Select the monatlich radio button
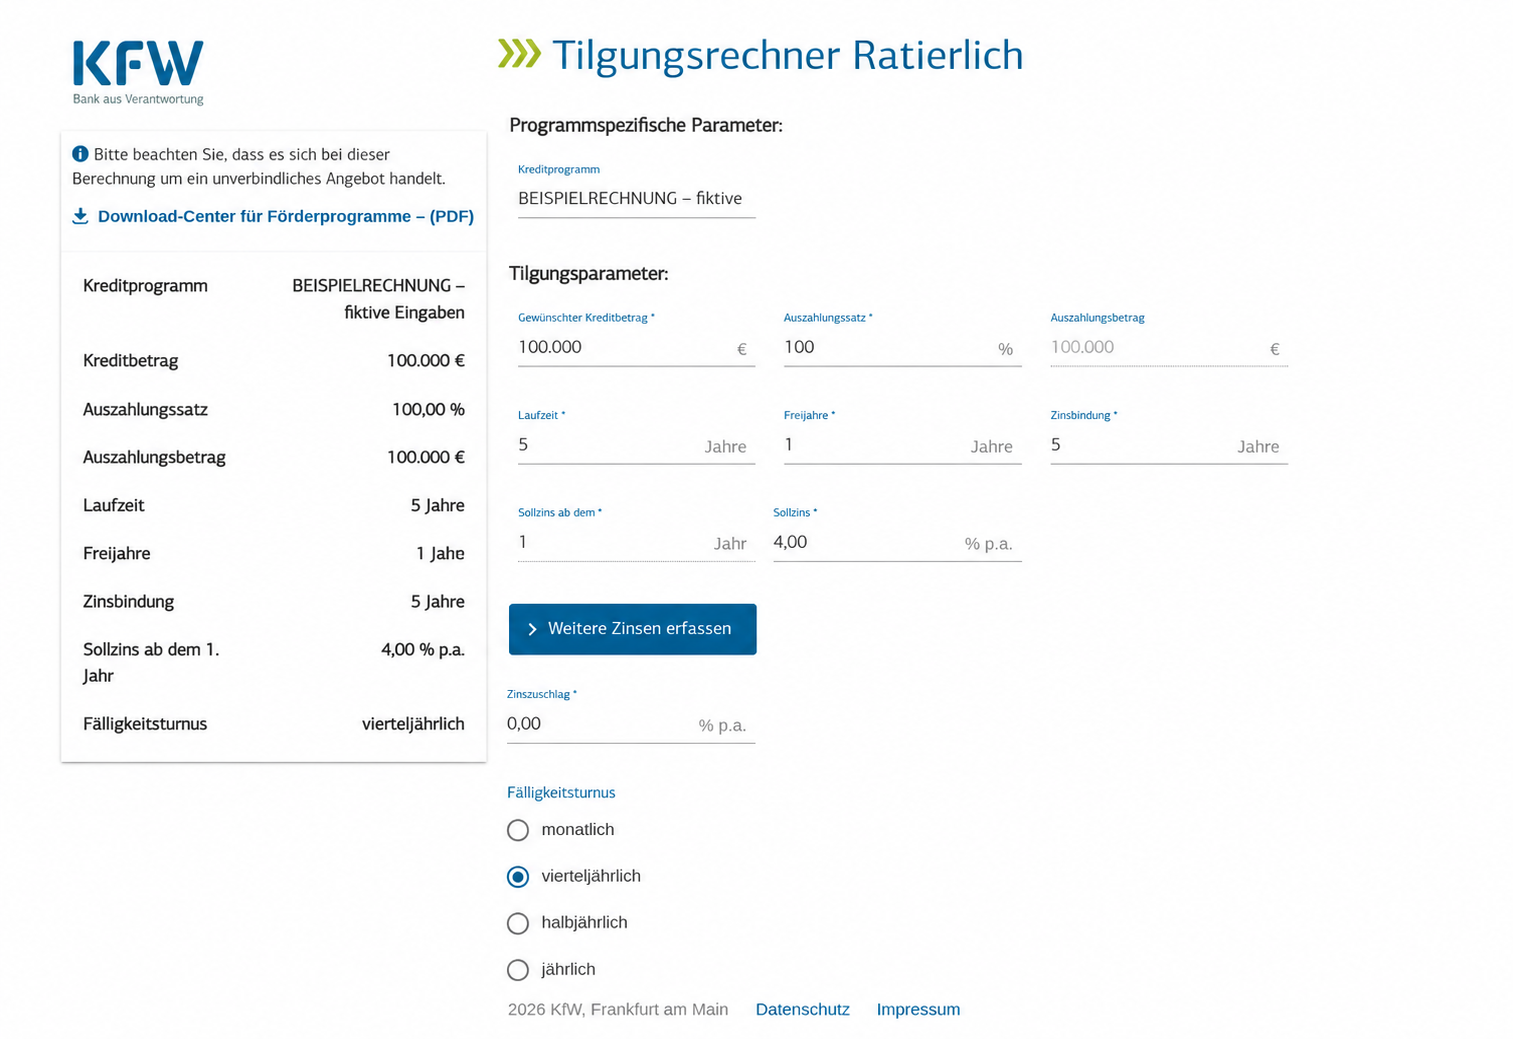The image size is (1513, 1039). click(x=518, y=830)
